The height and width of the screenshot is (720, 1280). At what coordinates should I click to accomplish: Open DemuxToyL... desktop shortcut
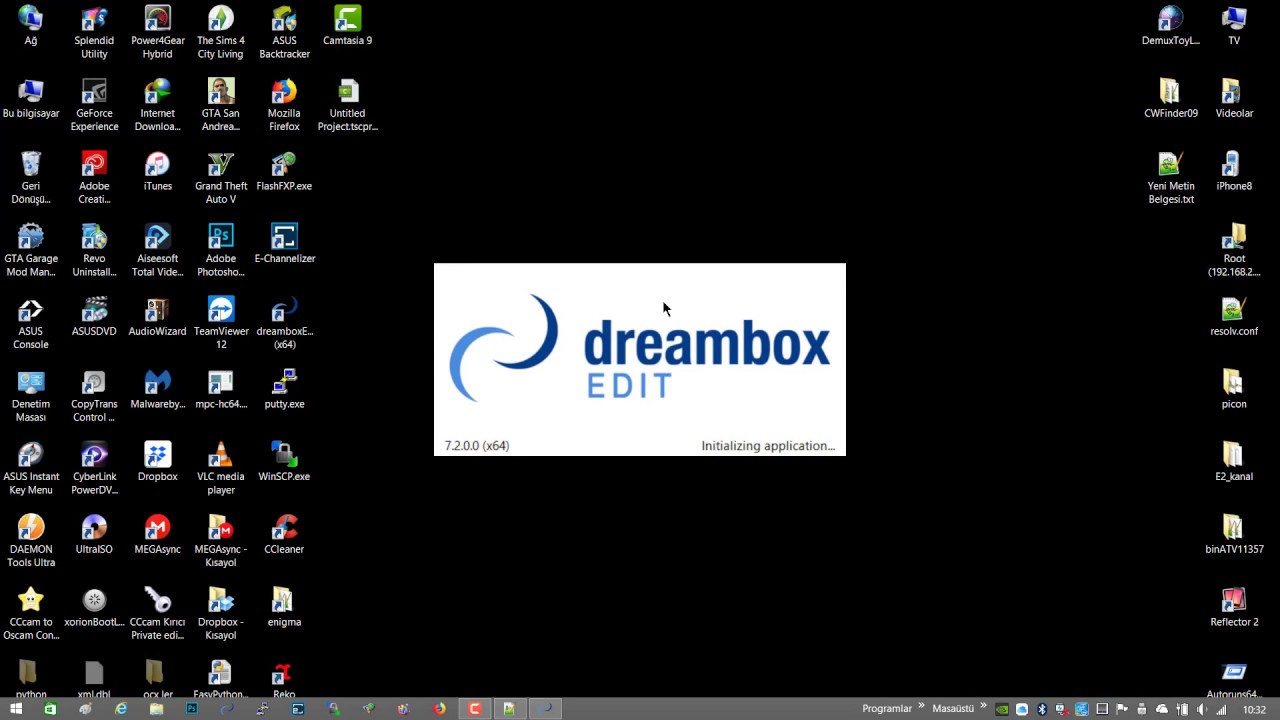tap(1171, 26)
